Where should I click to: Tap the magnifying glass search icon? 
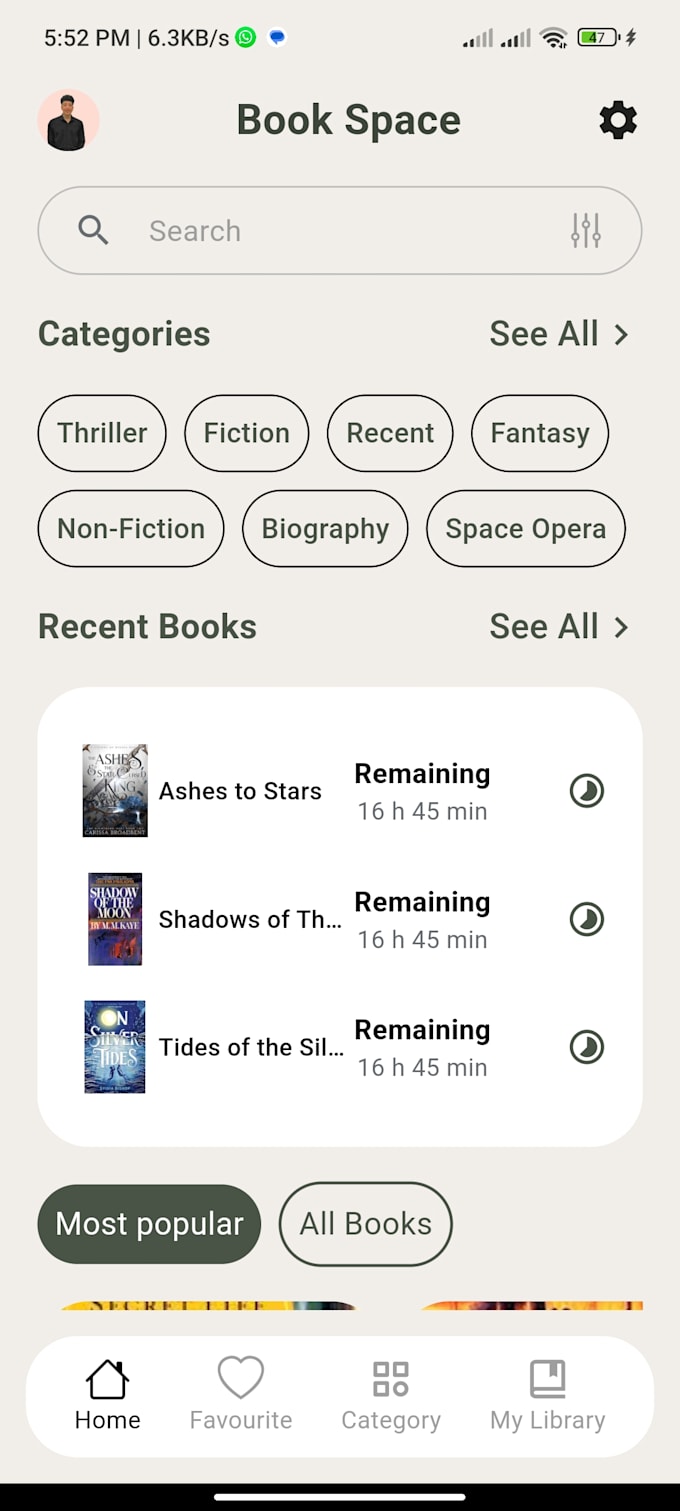coord(93,231)
